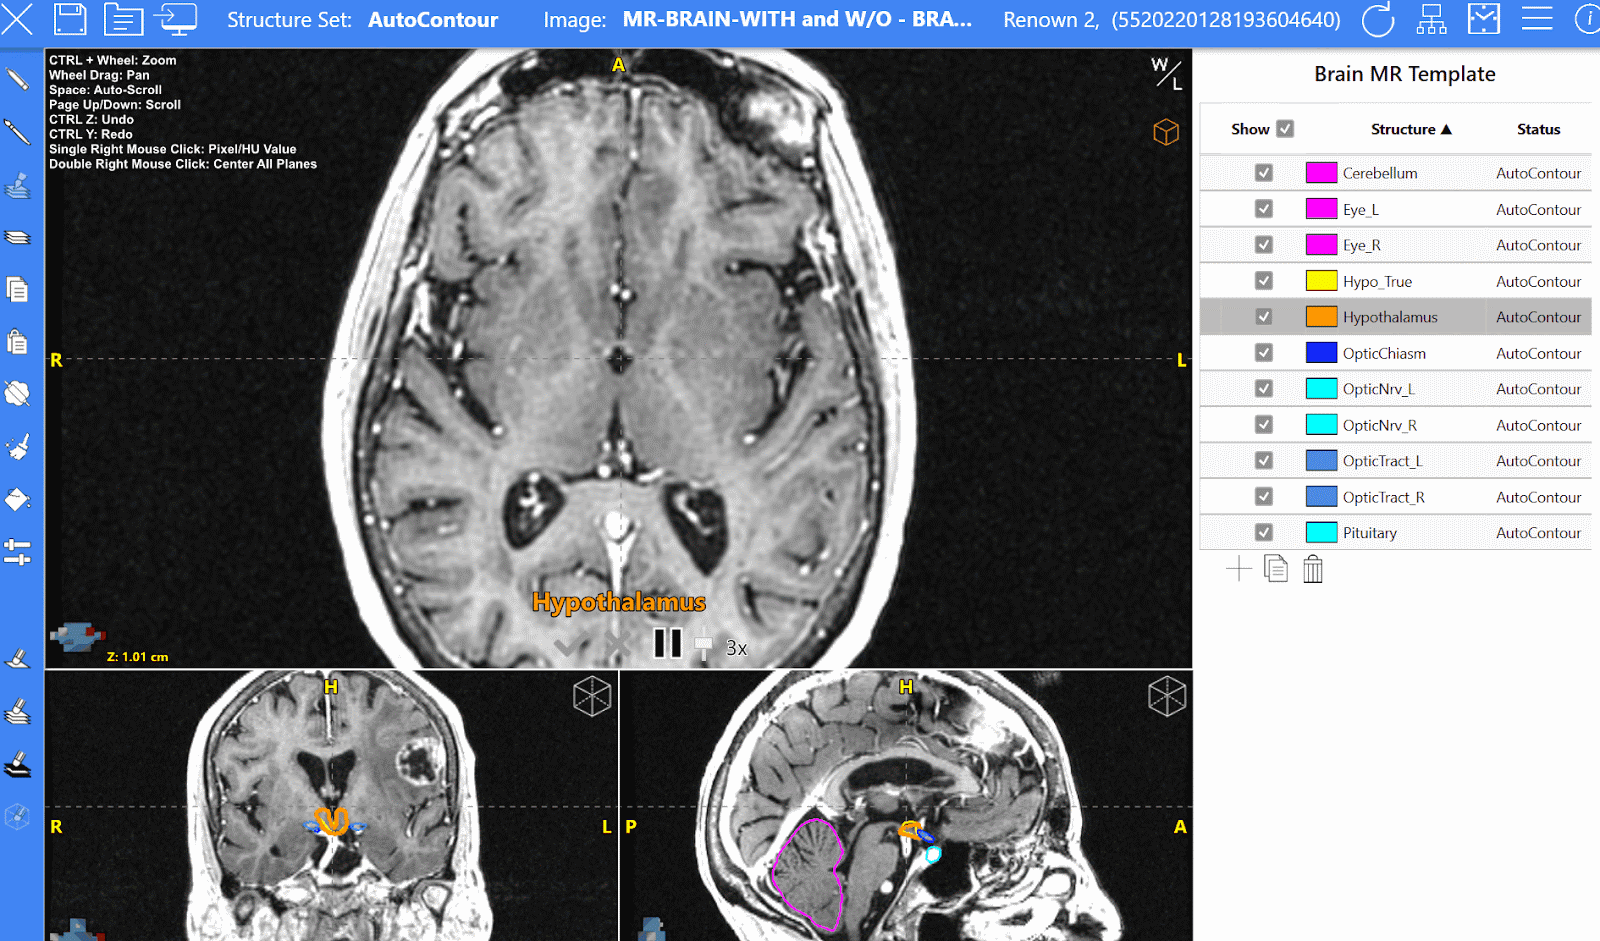Click the stacked layers tool
The width and height of the screenshot is (1600, 941).
pos(18,238)
